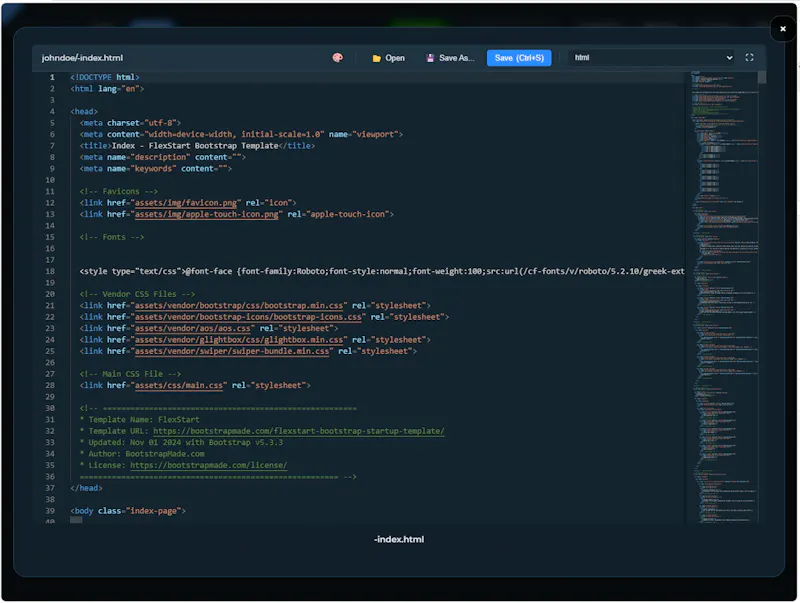Click the 'Updated: Nov 01 2024' comment line

tap(181, 442)
